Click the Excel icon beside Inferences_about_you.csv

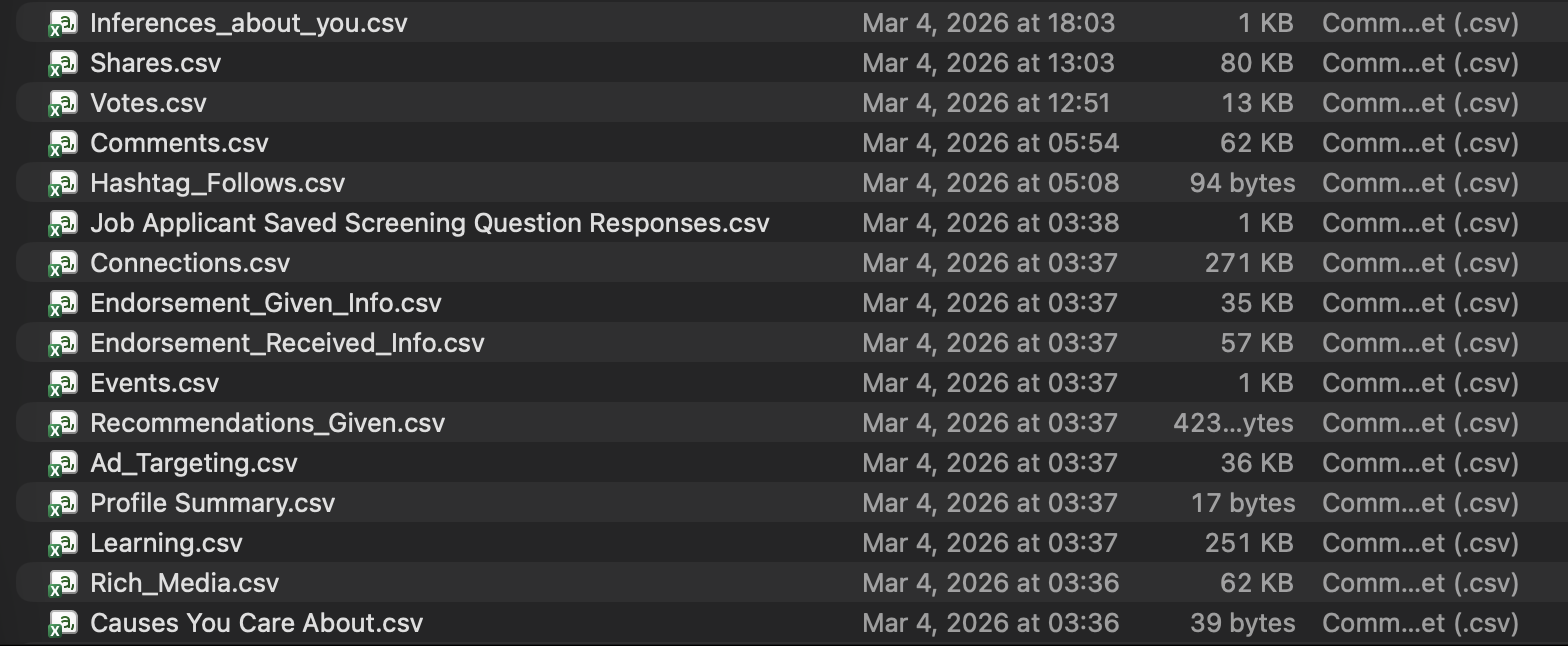coord(63,22)
